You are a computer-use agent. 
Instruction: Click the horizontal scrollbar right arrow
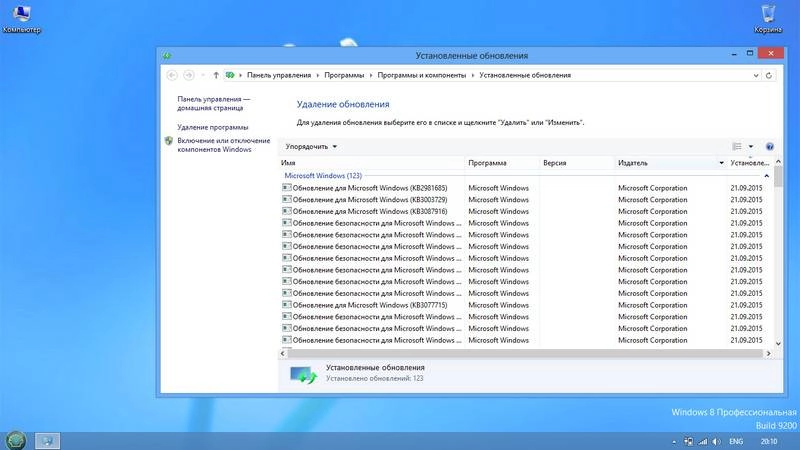(768, 353)
